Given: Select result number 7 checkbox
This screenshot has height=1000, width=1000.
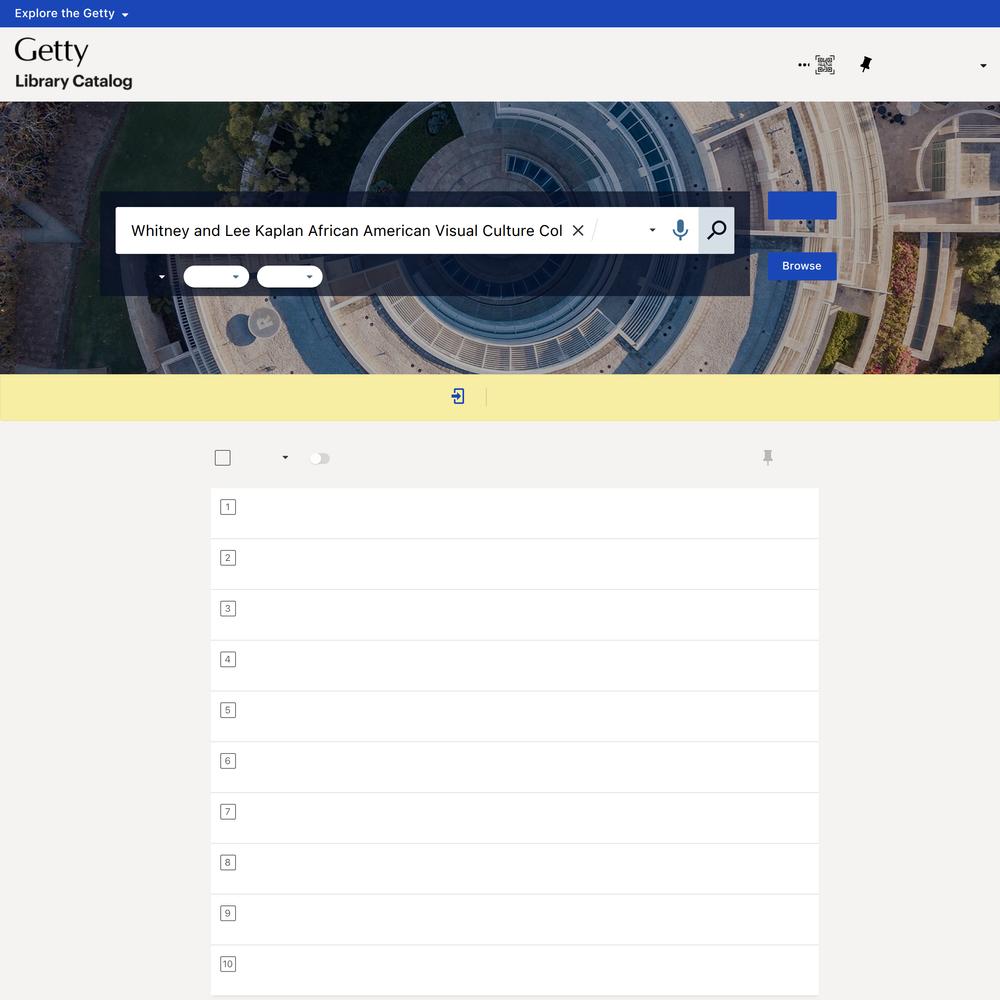Looking at the screenshot, I should coord(228,812).
